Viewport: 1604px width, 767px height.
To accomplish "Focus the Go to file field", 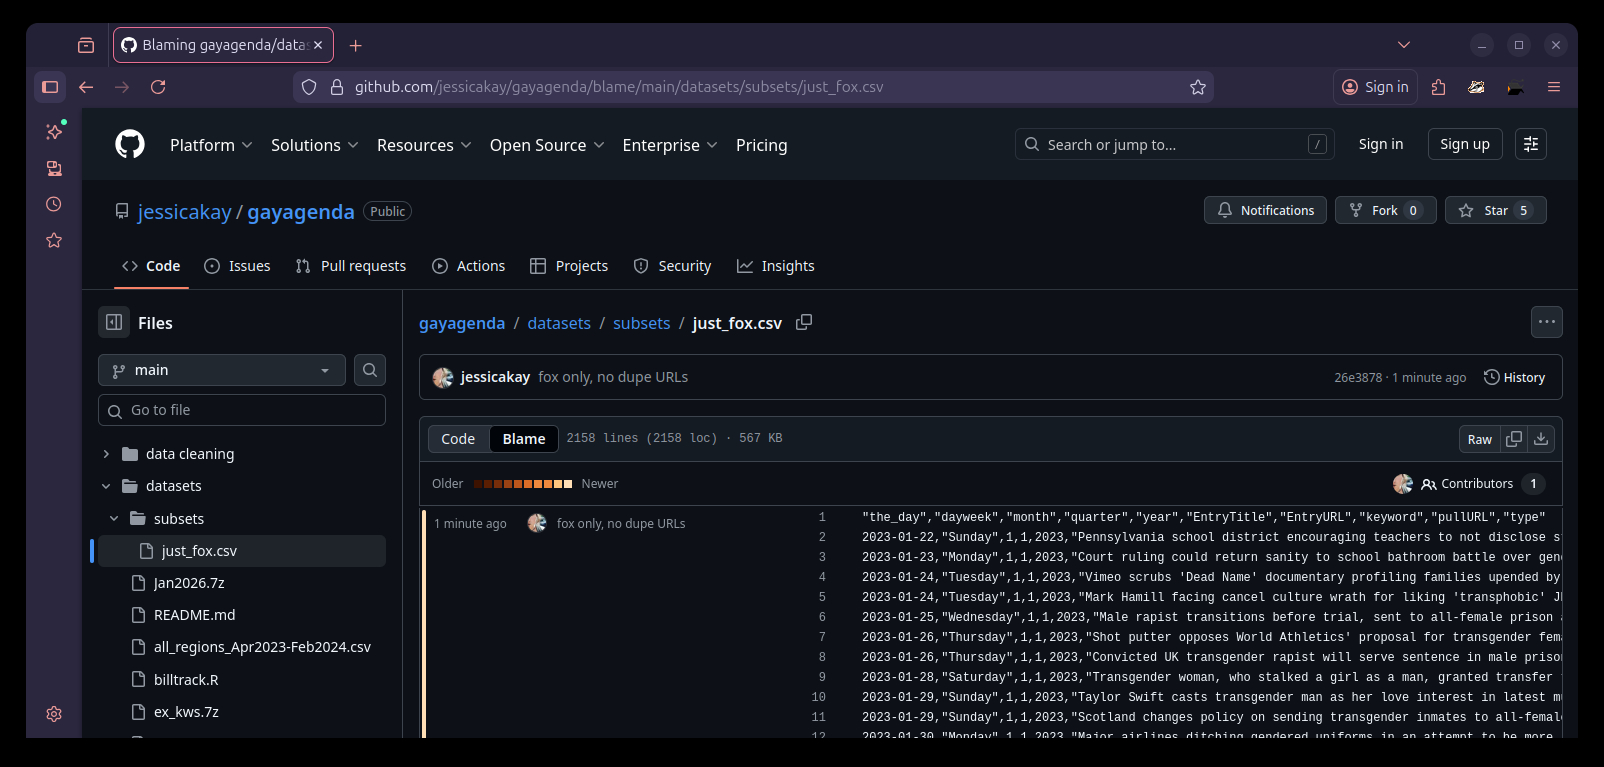I will 242,410.
